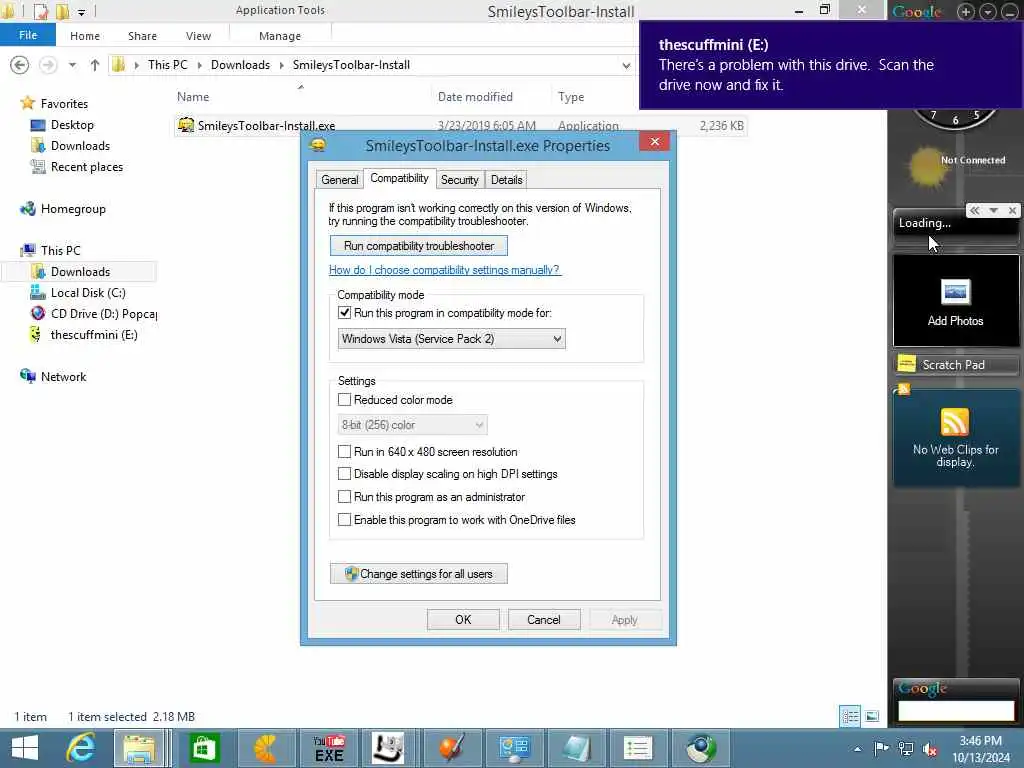The width and height of the screenshot is (1024, 768).
Task: Click Run compatibility troubleshooter button
Action: [419, 246]
